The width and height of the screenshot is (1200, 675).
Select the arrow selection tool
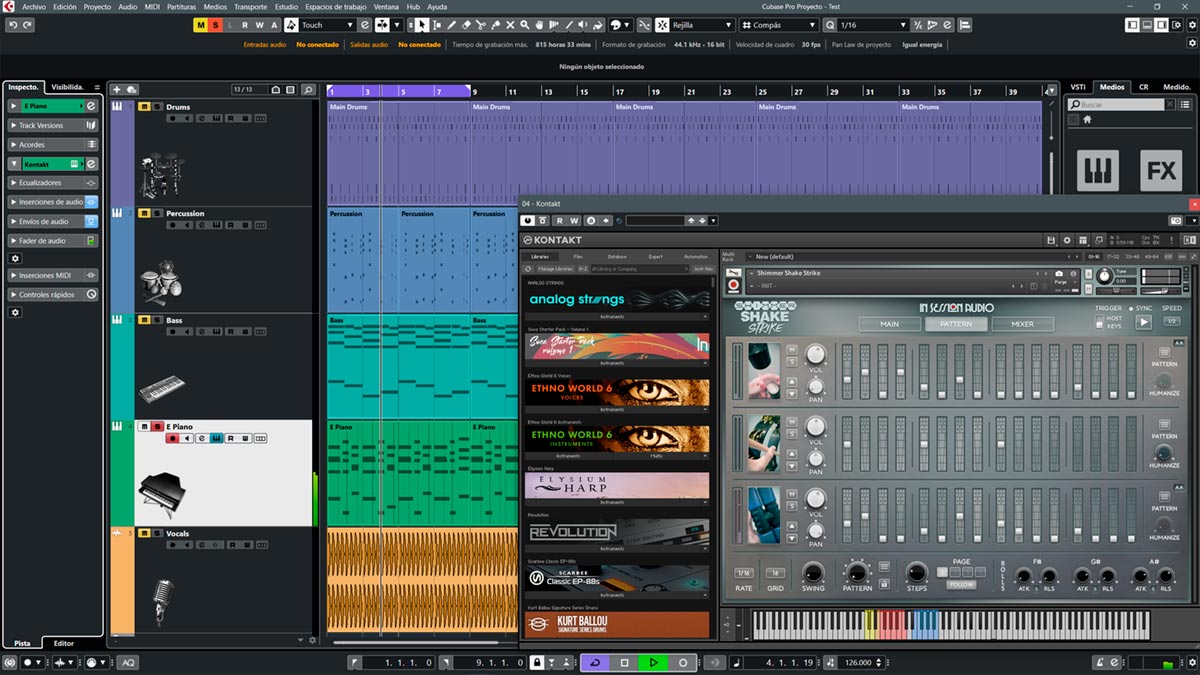[423, 25]
